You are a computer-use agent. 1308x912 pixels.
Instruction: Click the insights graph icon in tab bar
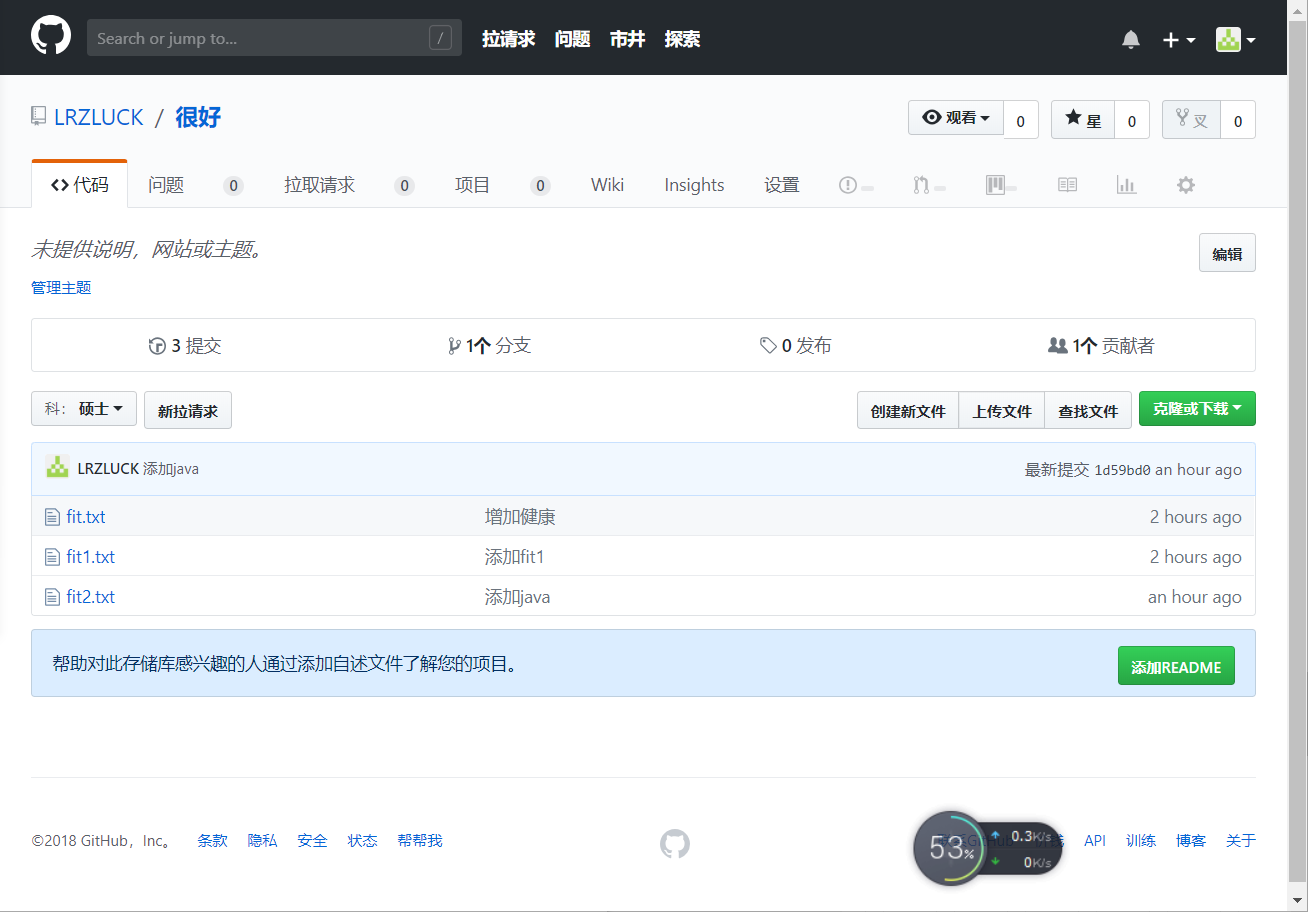tap(1127, 185)
